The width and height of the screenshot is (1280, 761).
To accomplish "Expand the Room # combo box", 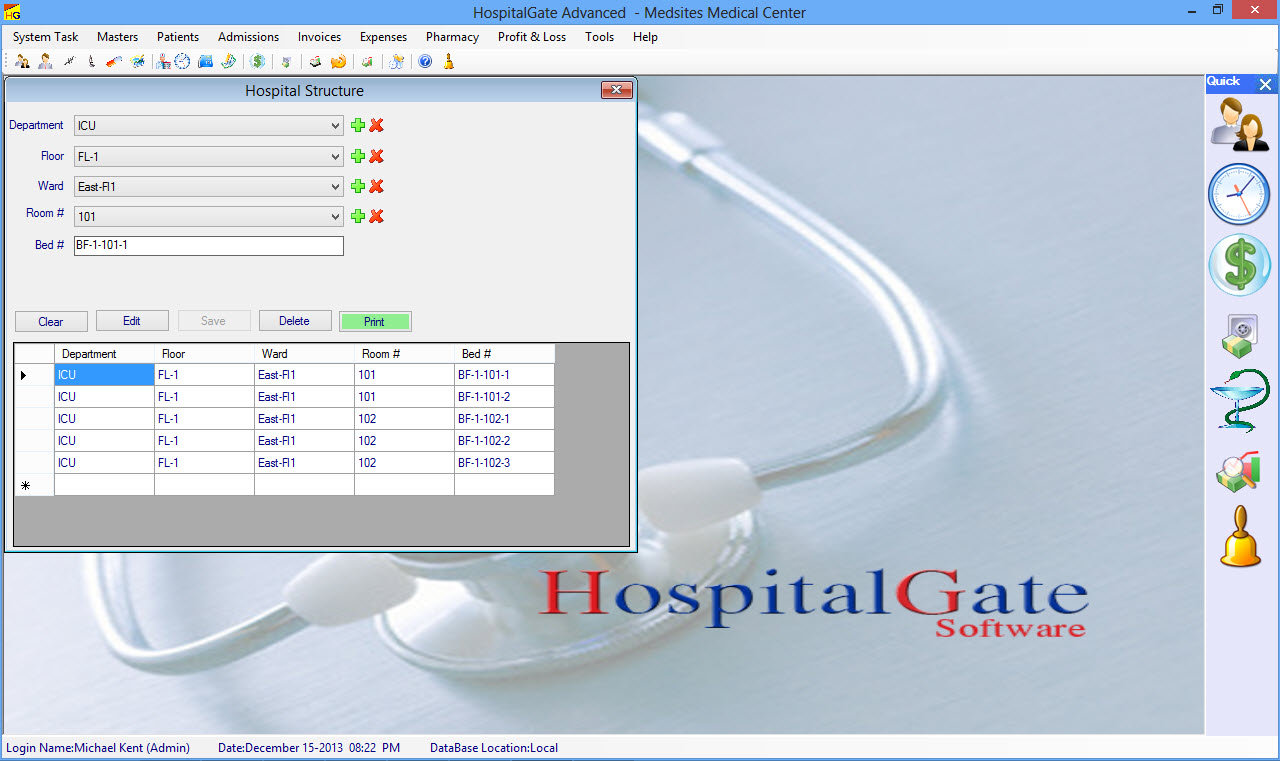I will pos(335,216).
